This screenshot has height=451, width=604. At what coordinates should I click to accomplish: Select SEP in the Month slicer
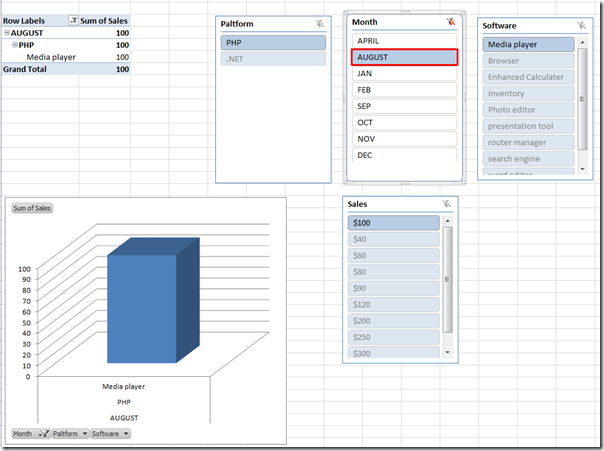coord(404,106)
